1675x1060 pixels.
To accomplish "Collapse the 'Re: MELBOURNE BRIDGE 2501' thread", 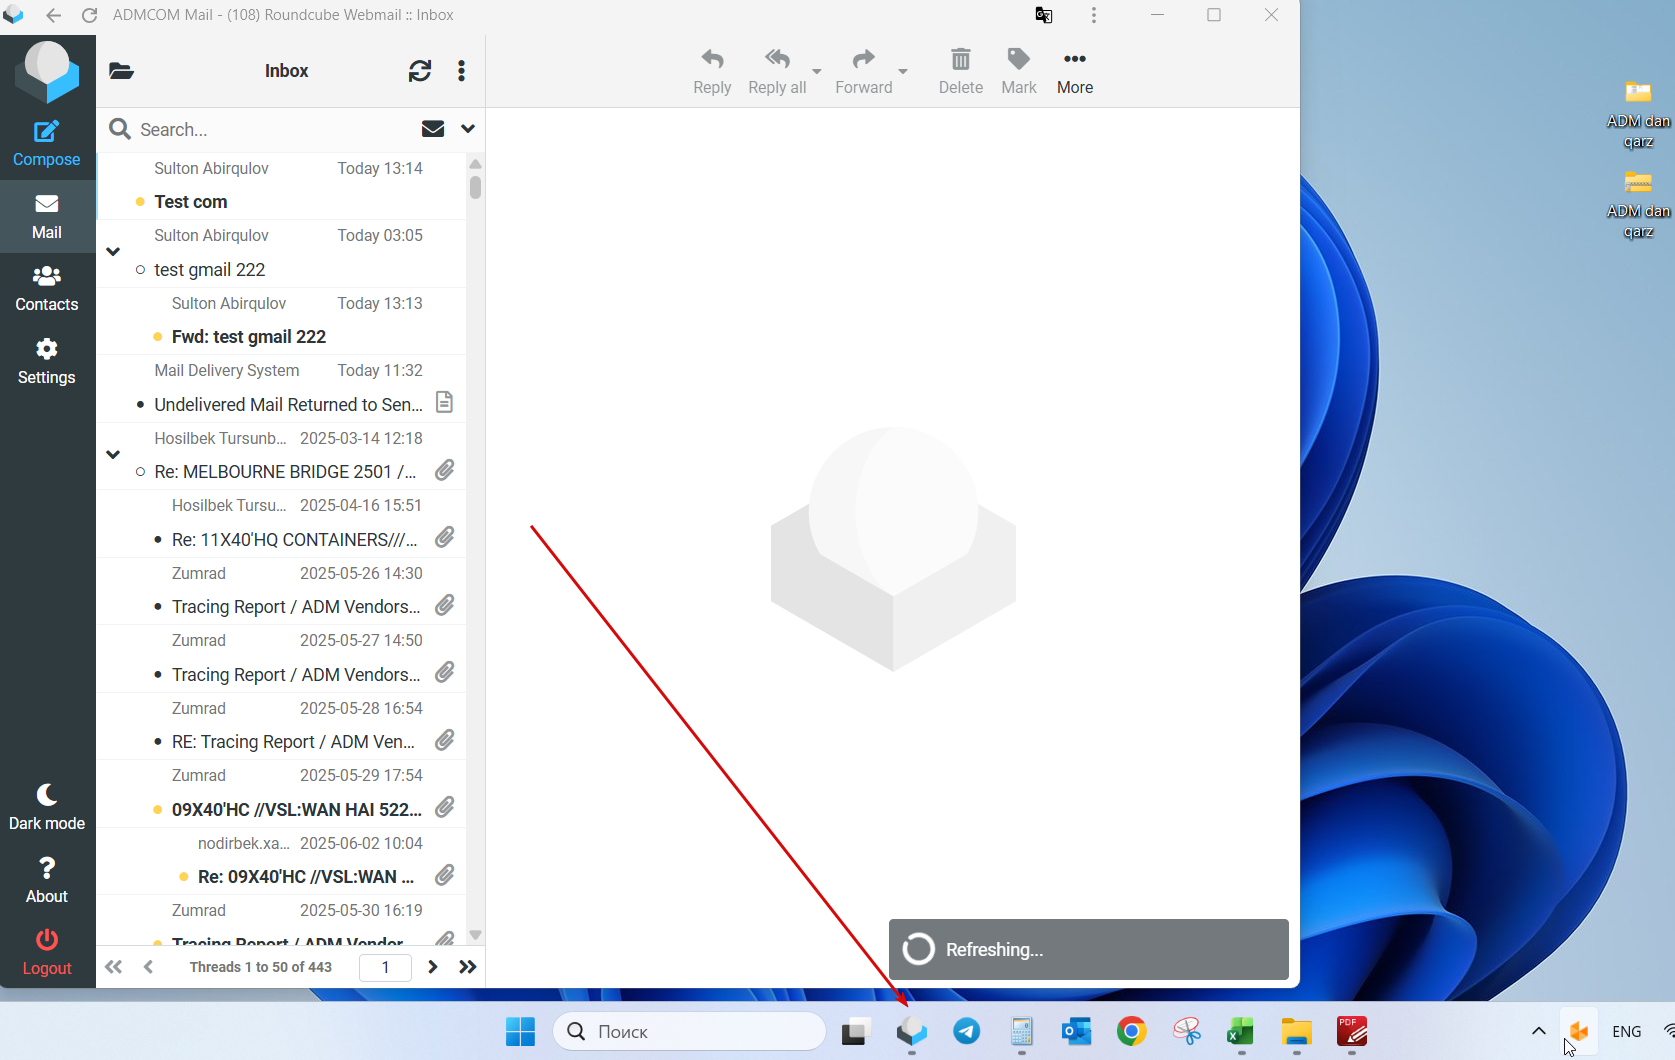I will tap(113, 454).
